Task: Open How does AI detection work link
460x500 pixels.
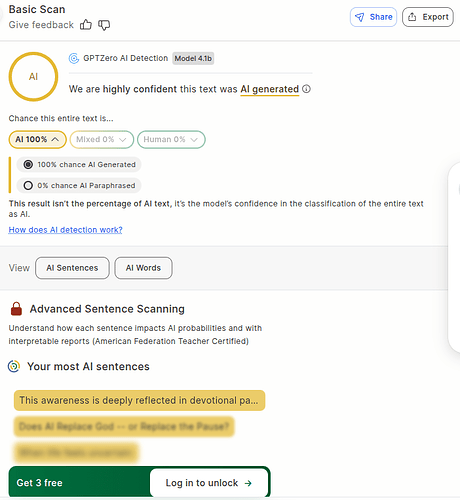Action: [65, 230]
